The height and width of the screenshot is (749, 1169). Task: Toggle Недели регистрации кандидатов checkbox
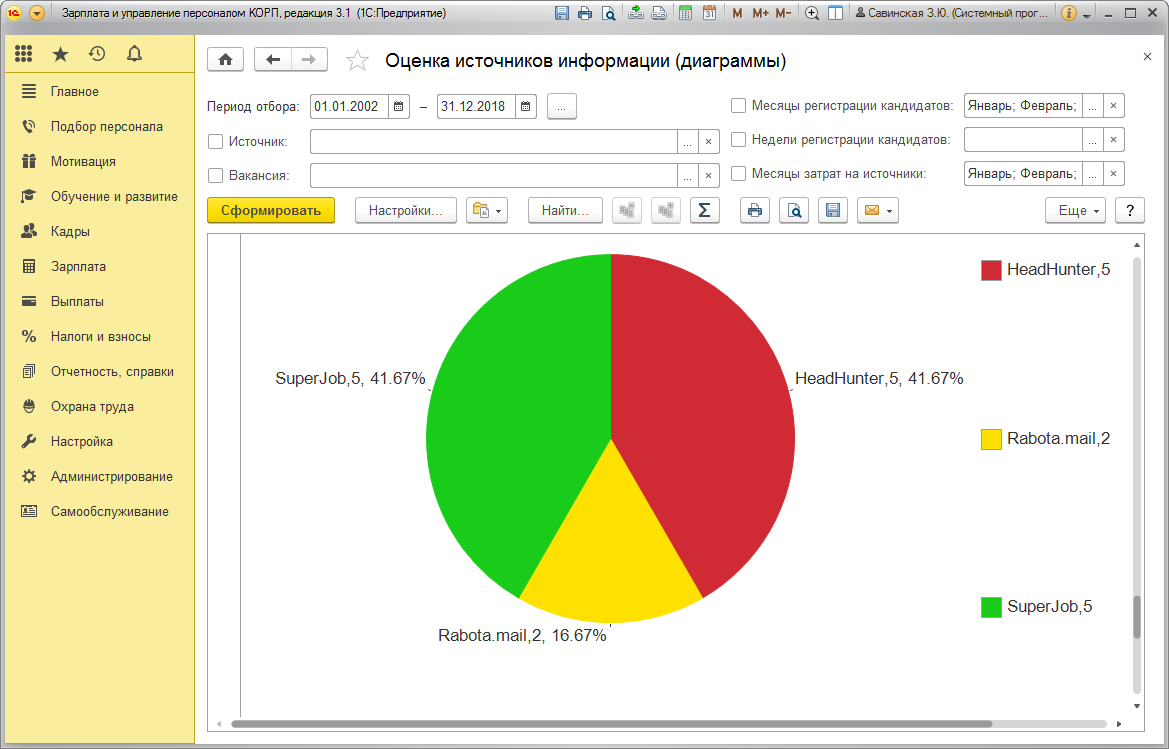pos(738,139)
